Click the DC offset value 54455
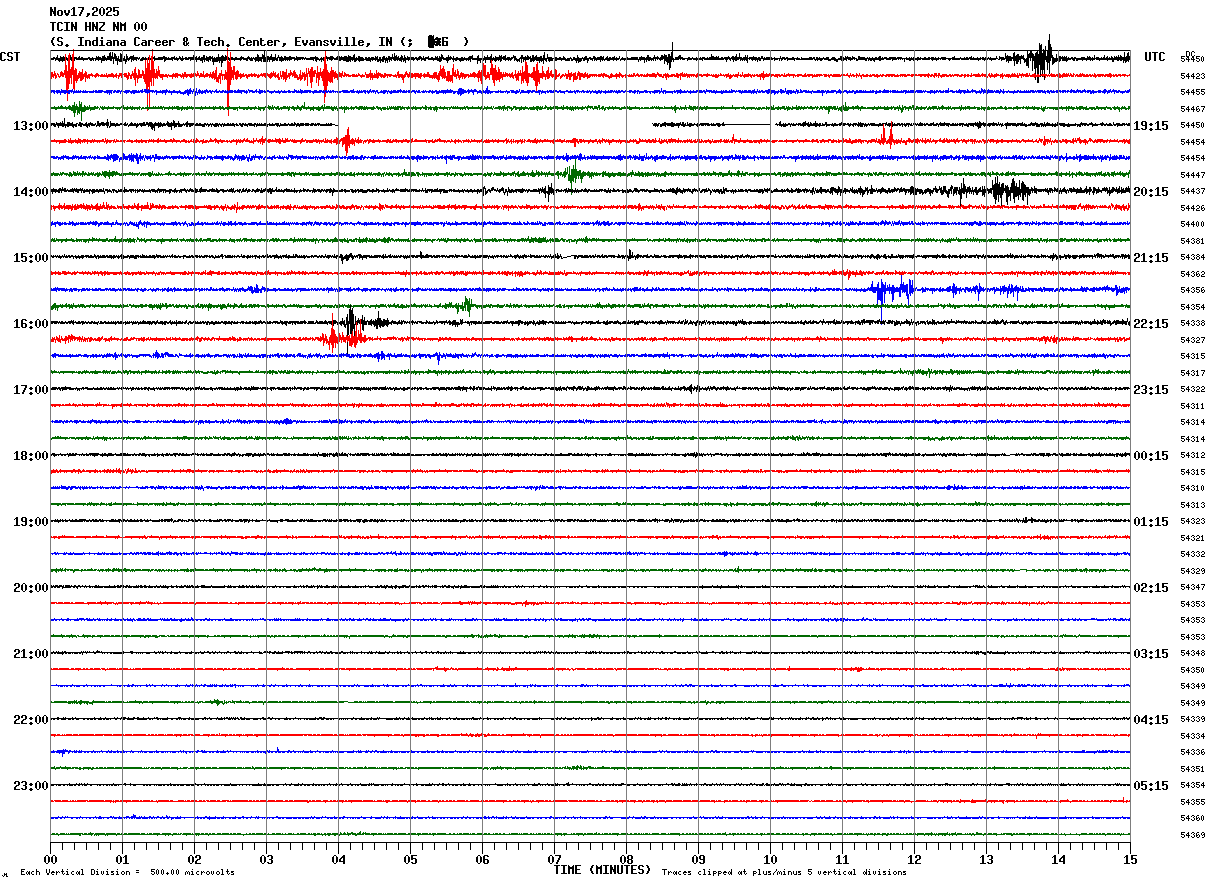 (x=1192, y=92)
